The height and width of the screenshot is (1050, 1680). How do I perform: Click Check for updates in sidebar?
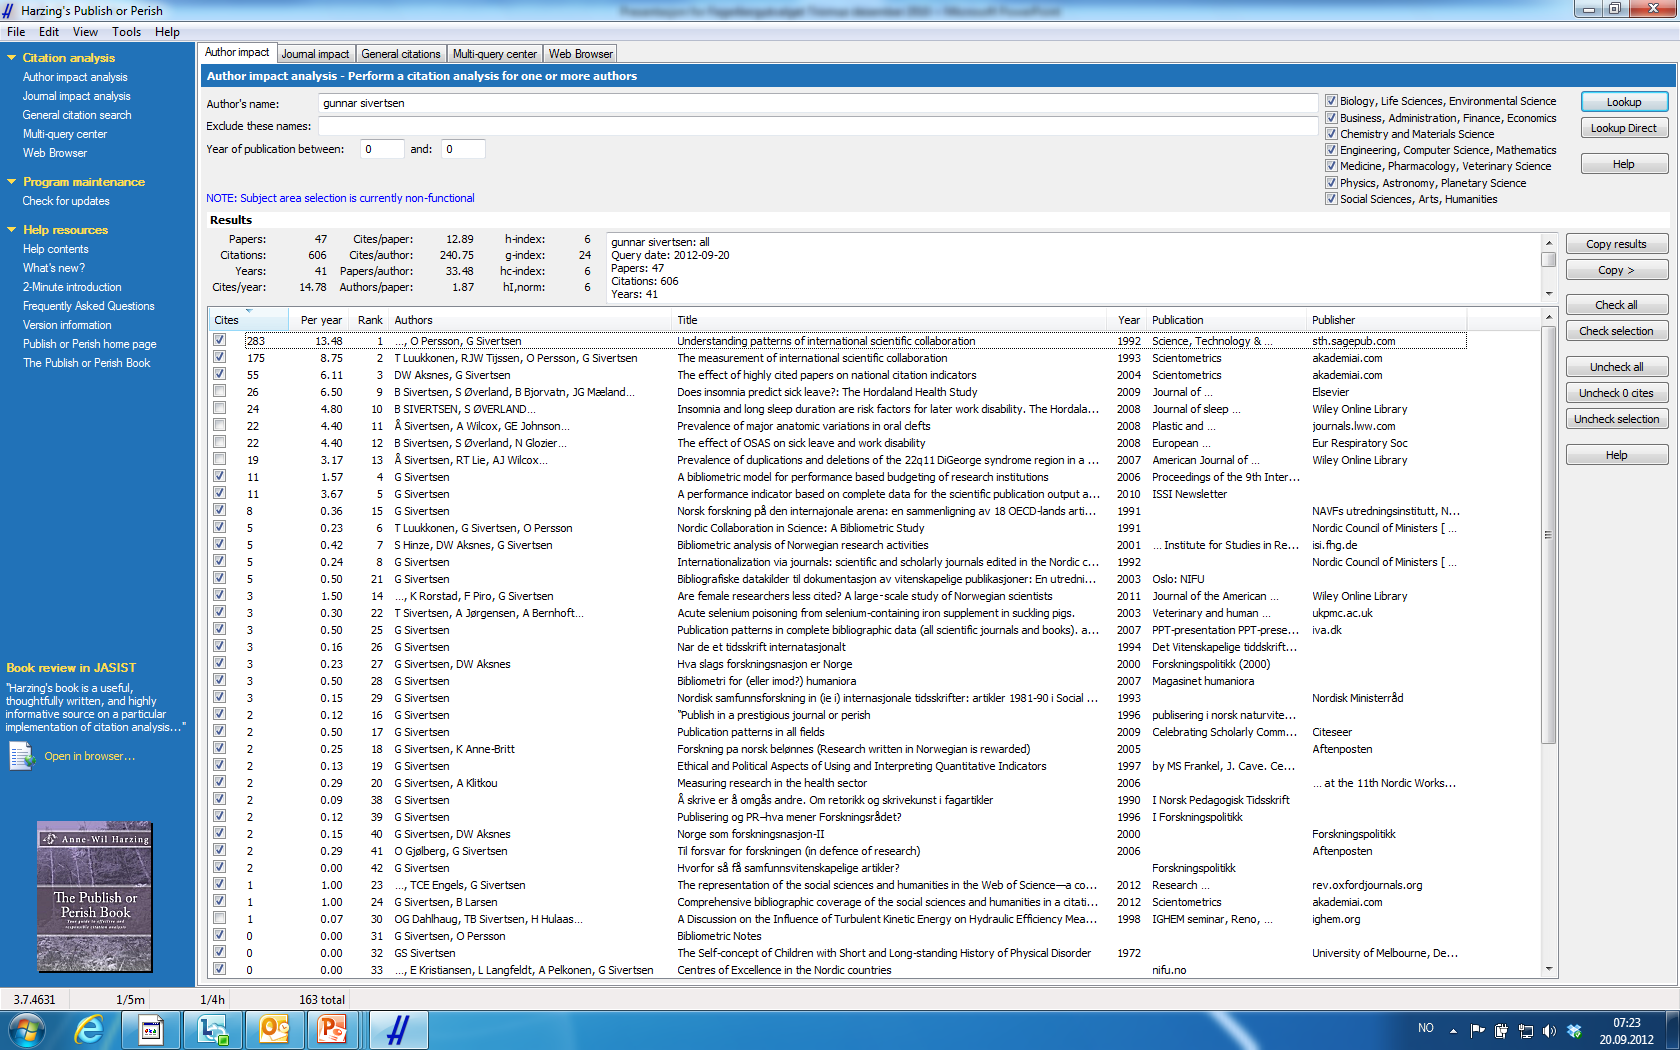[66, 201]
